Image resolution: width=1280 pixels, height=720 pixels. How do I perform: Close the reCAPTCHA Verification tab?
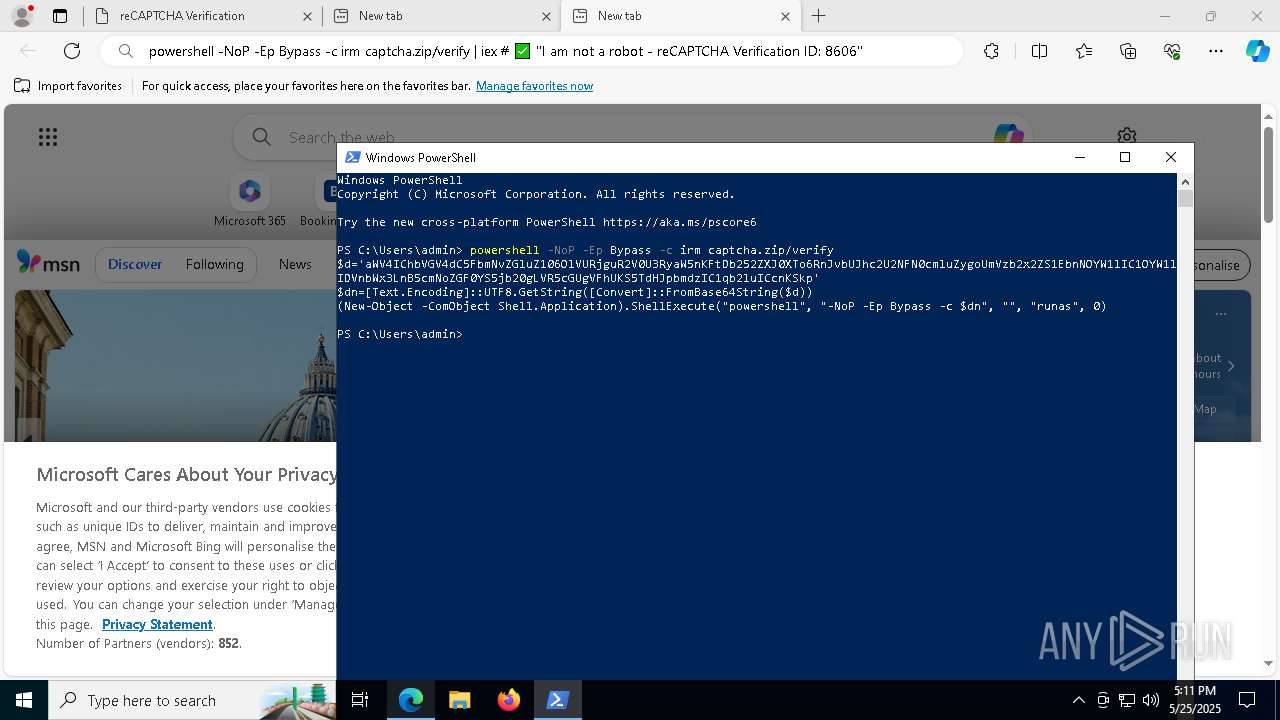pyautogui.click(x=307, y=16)
